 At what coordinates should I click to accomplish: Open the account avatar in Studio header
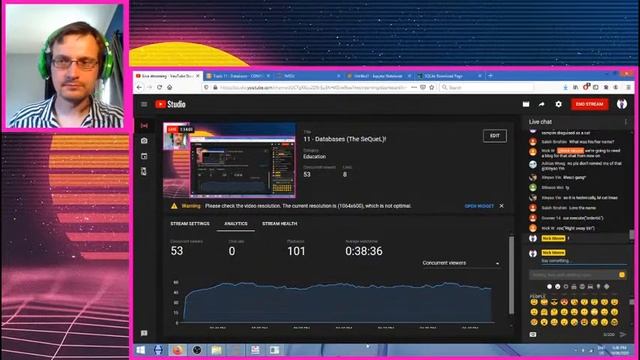coord(622,104)
